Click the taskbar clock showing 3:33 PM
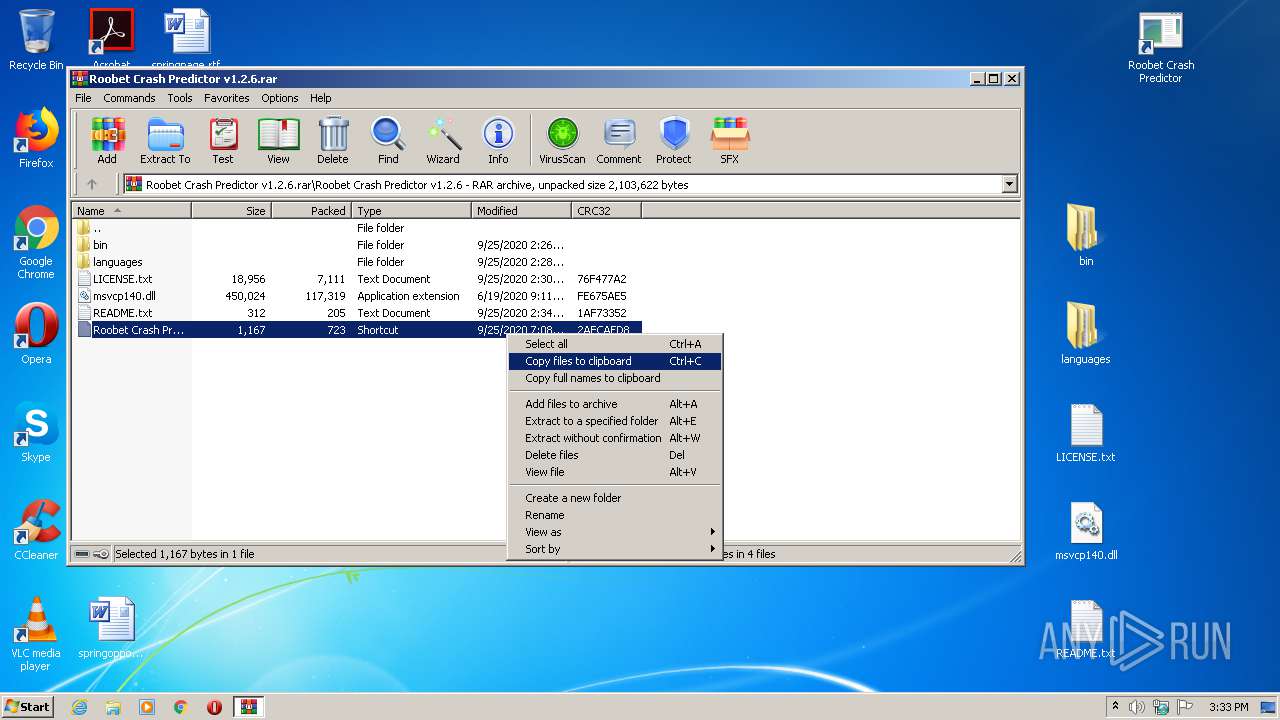 pos(1228,707)
